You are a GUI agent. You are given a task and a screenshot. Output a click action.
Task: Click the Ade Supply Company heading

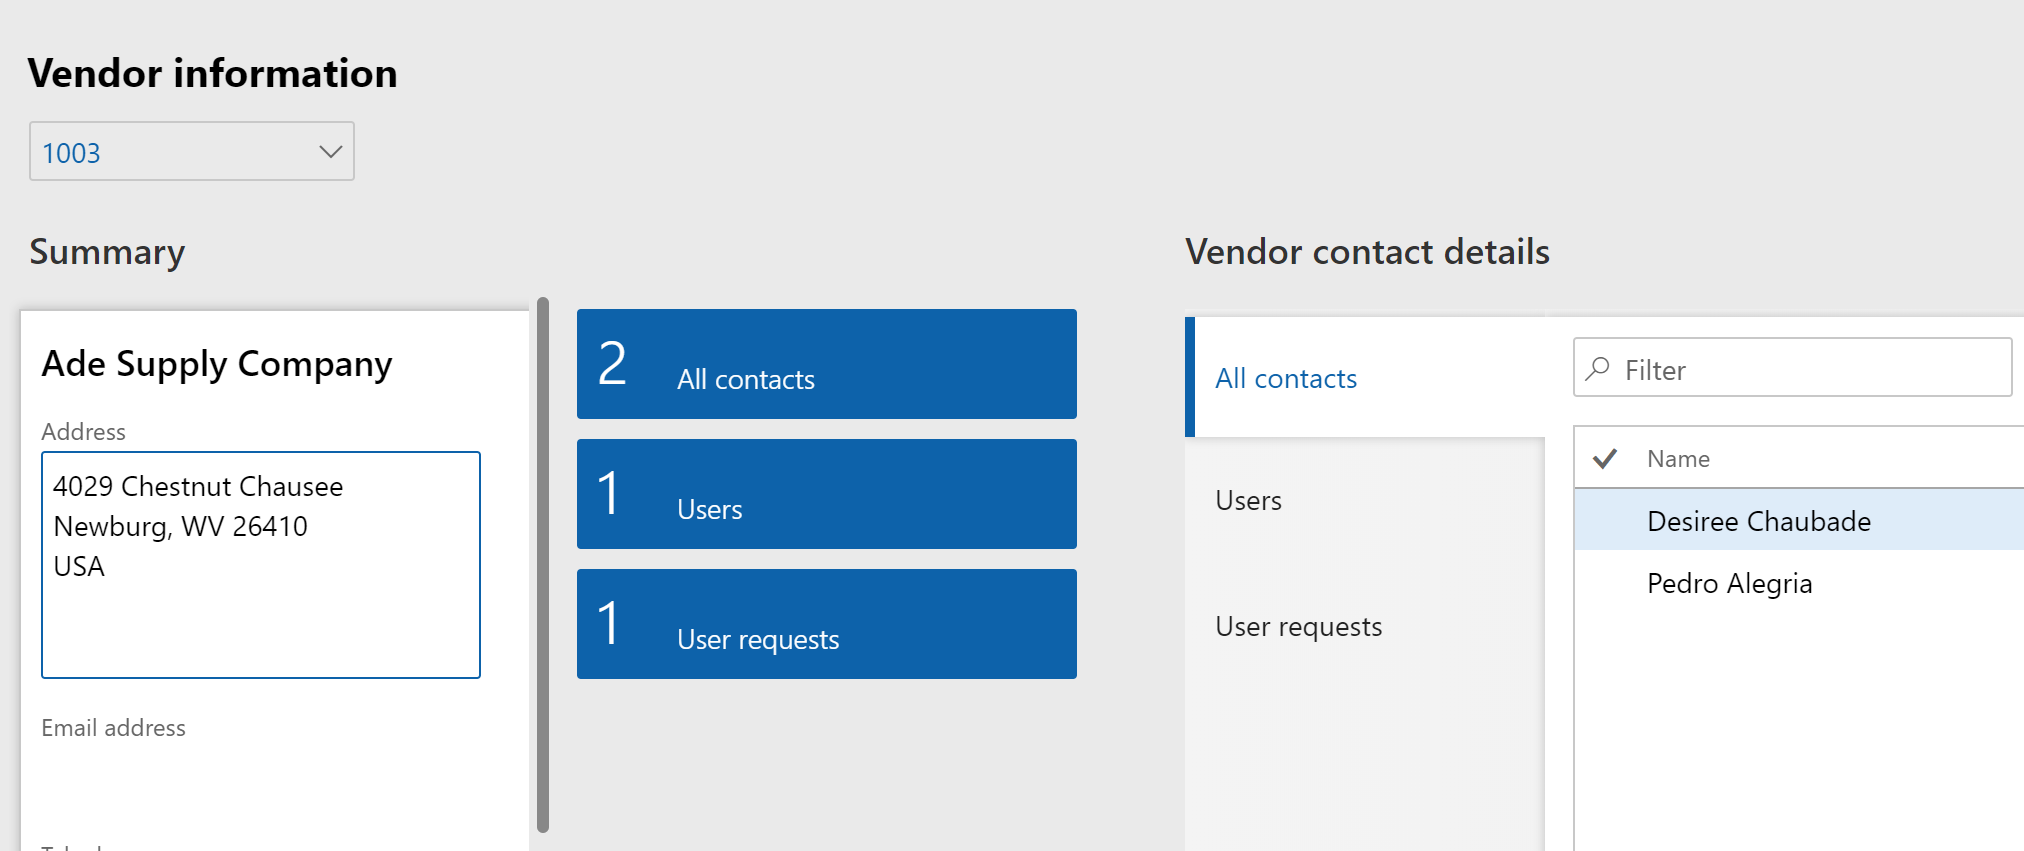tap(217, 364)
